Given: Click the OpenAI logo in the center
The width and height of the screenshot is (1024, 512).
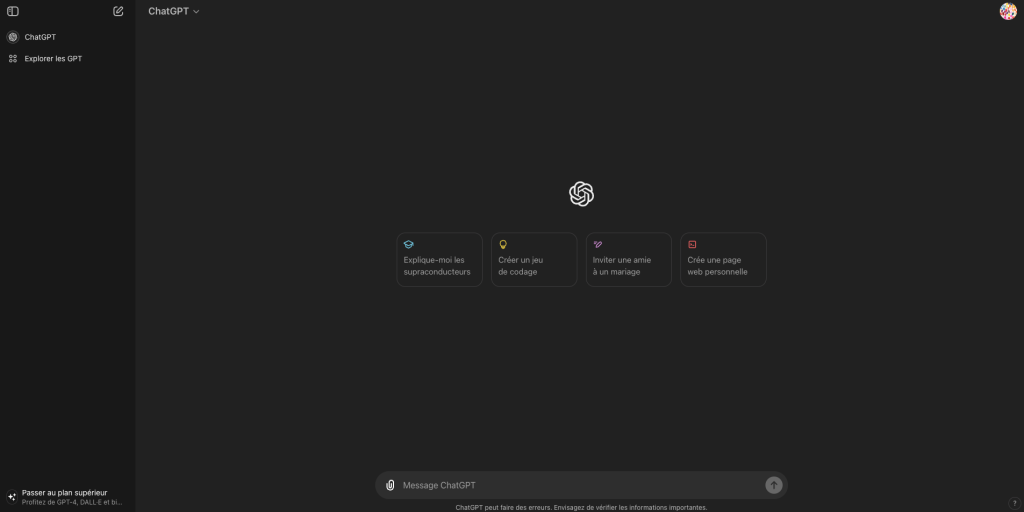Looking at the screenshot, I should point(581,194).
